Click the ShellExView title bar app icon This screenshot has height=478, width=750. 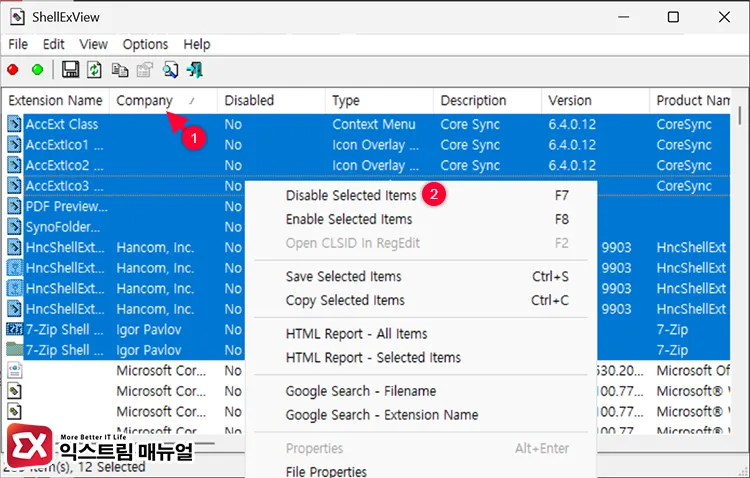click(17, 17)
